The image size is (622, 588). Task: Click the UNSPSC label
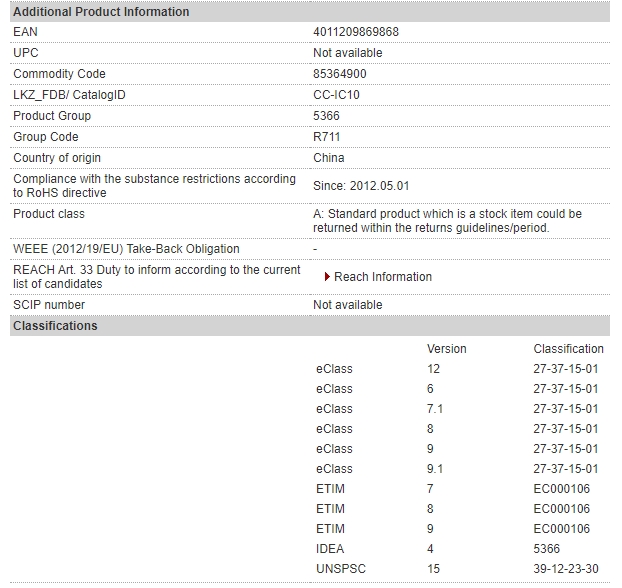click(x=341, y=569)
